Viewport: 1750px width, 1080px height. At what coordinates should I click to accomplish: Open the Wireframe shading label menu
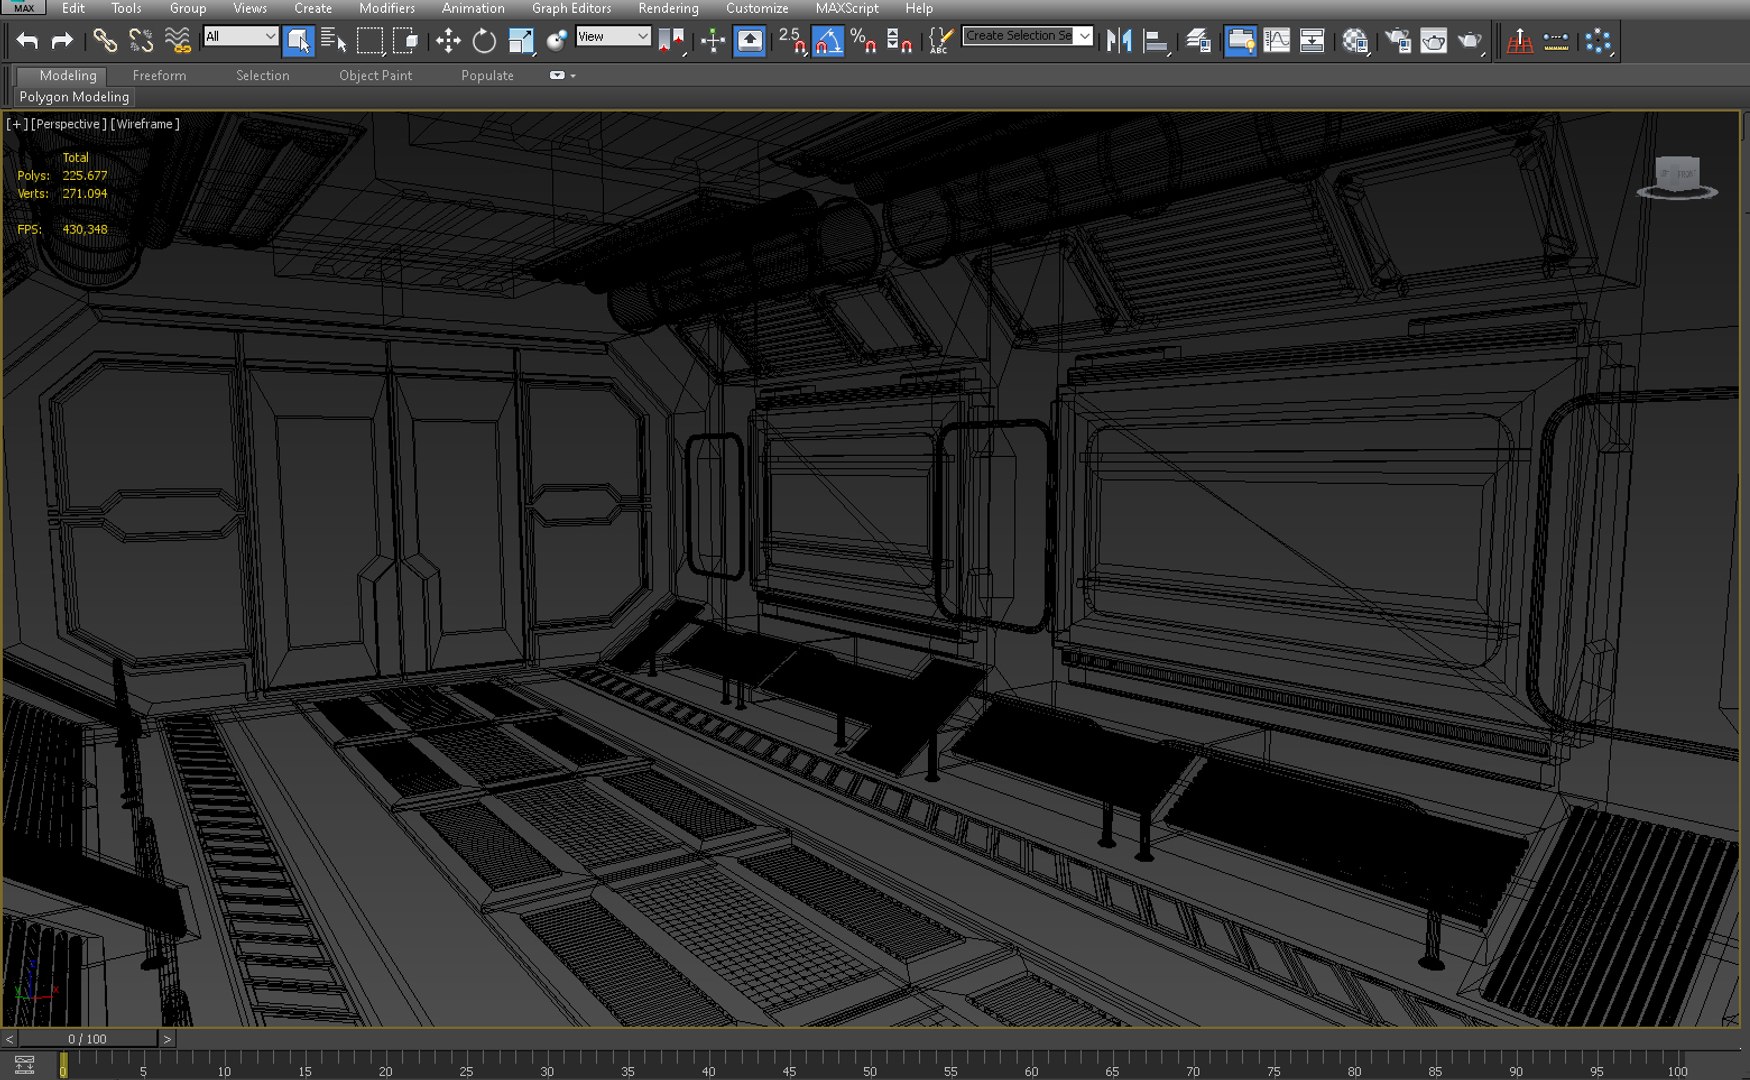pyautogui.click(x=145, y=124)
